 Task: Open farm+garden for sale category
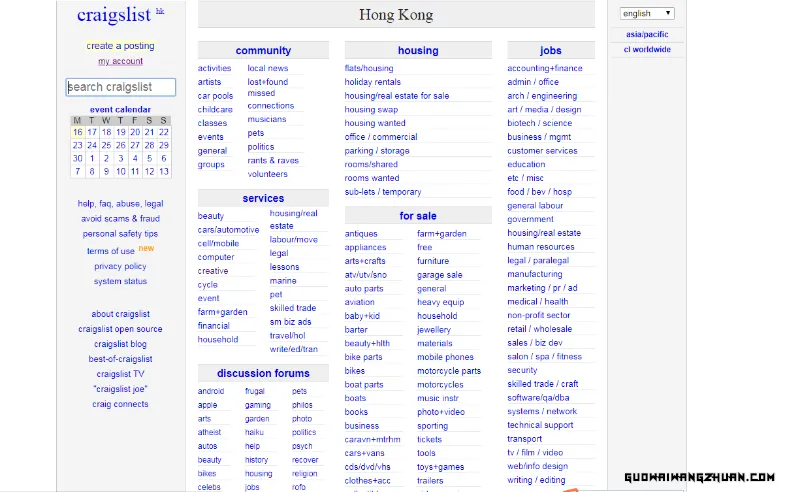click(442, 234)
